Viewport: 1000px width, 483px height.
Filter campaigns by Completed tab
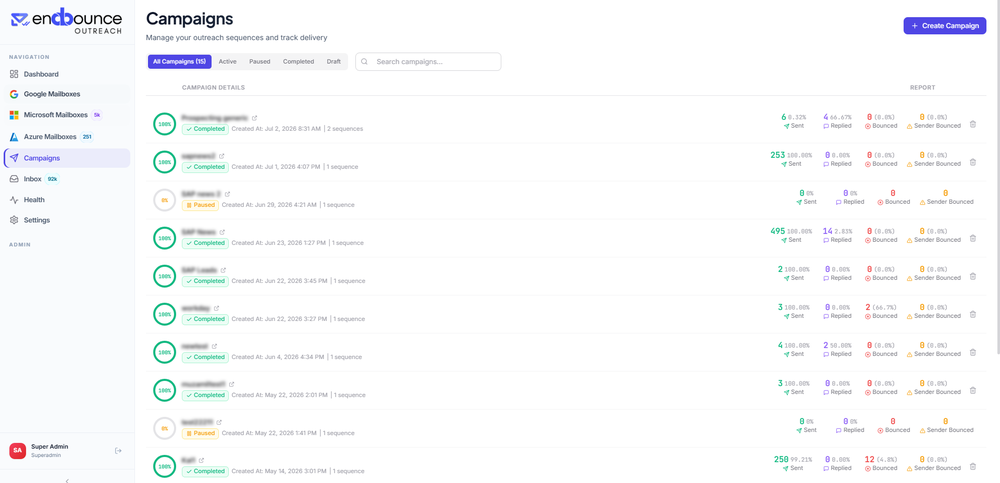298,62
